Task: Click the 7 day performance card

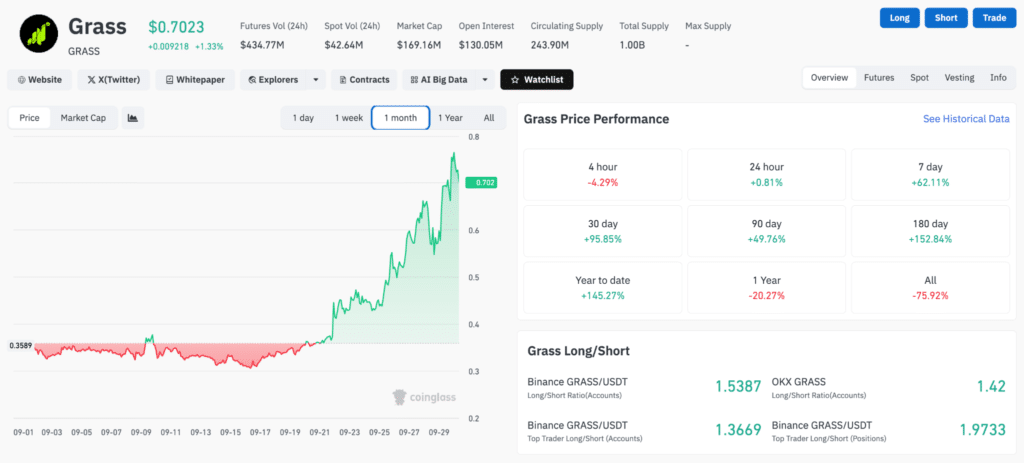Action: (x=931, y=174)
